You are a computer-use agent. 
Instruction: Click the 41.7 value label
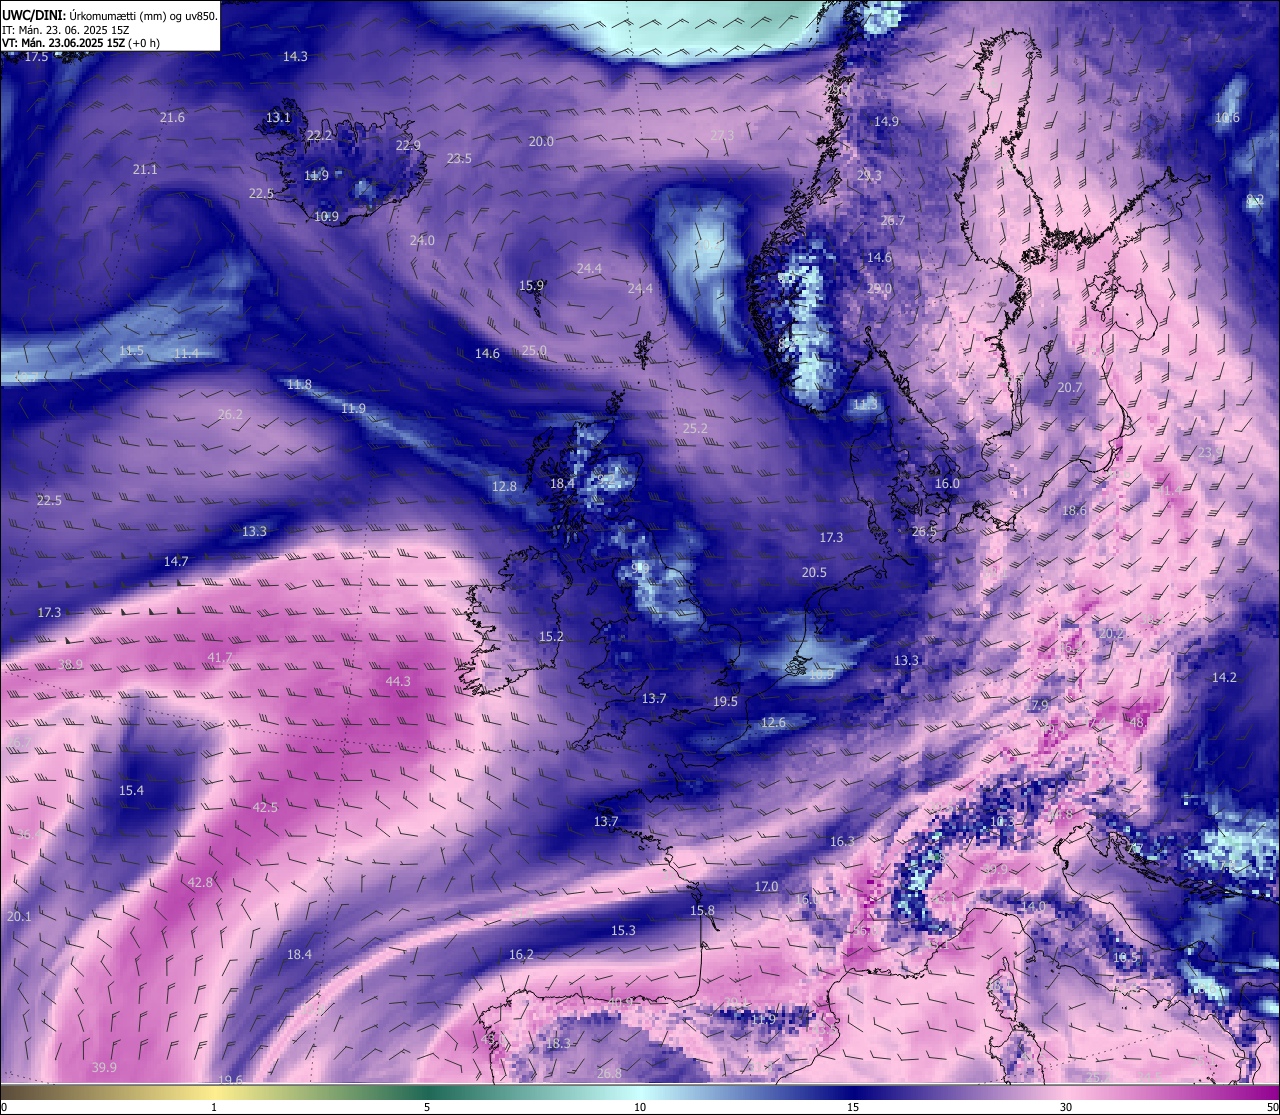[219, 657]
